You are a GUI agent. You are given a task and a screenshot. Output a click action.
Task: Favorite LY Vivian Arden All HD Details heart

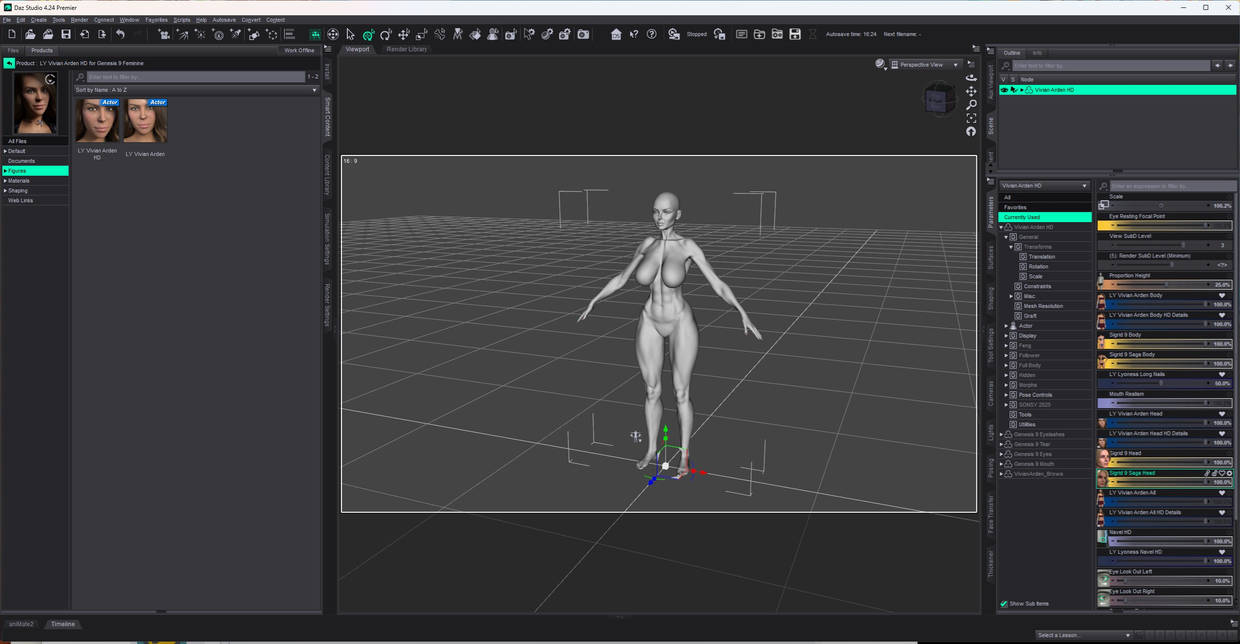click(x=1221, y=512)
